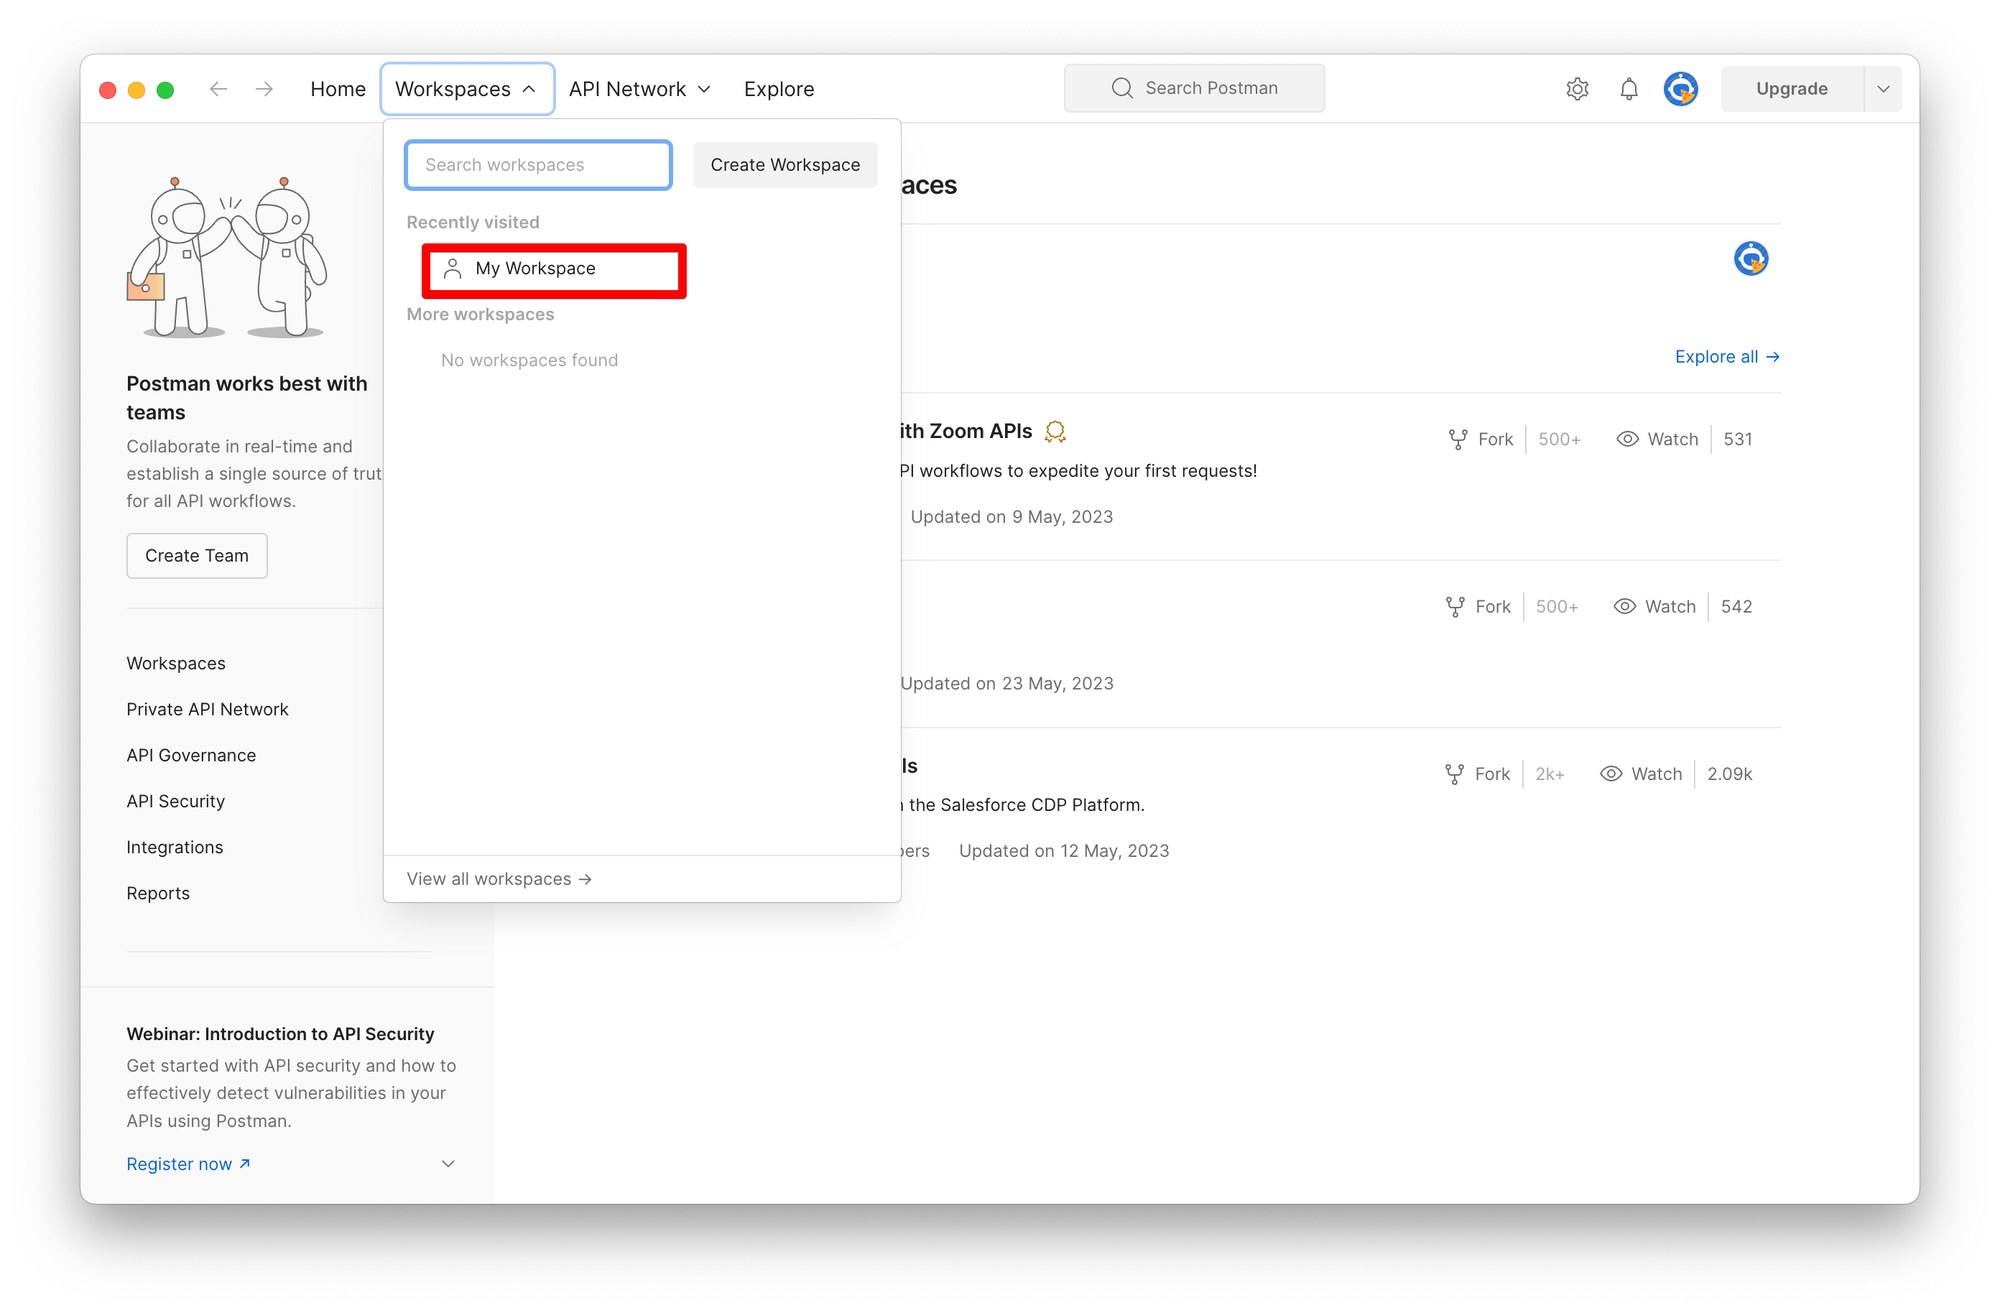2000x1310 pixels.
Task: Focus the Search workspaces field
Action: pyautogui.click(x=538, y=165)
